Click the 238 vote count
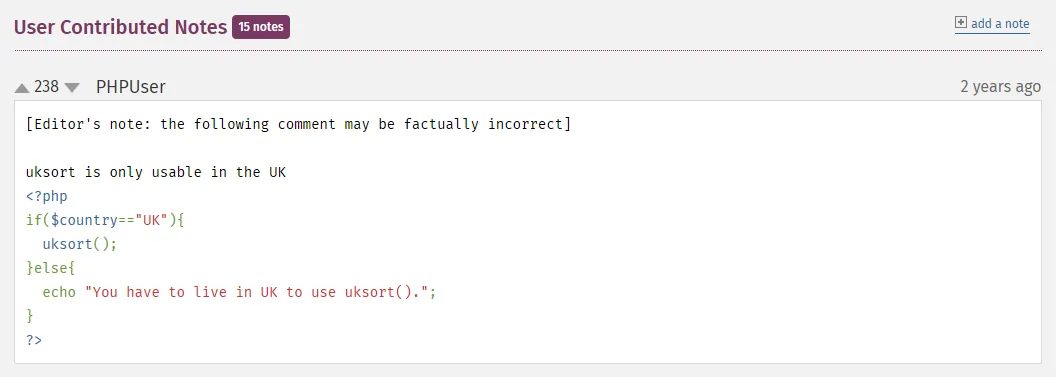1056x377 pixels. point(46,87)
